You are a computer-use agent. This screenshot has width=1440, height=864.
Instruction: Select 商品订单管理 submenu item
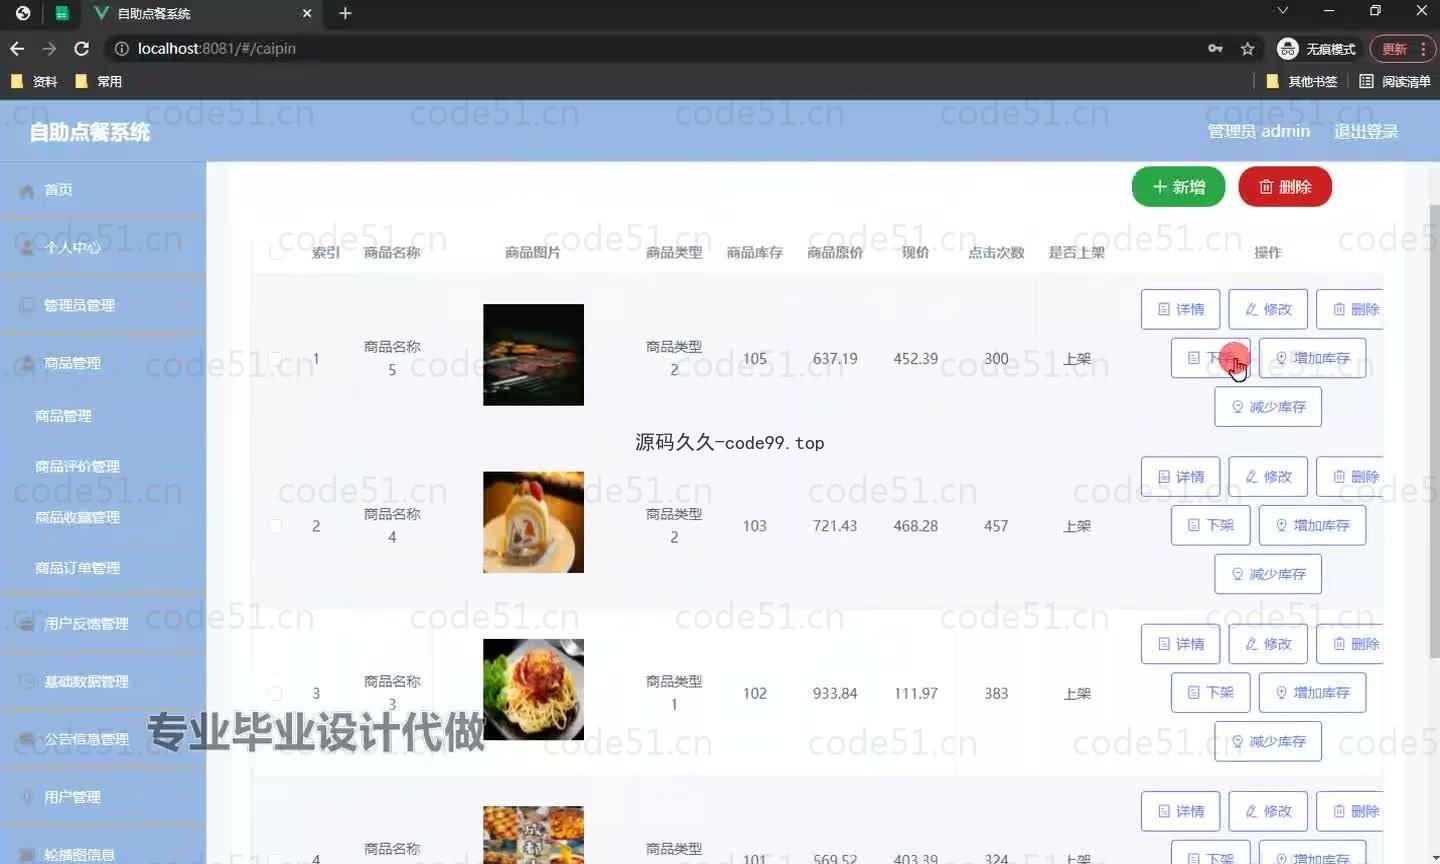click(x=77, y=567)
